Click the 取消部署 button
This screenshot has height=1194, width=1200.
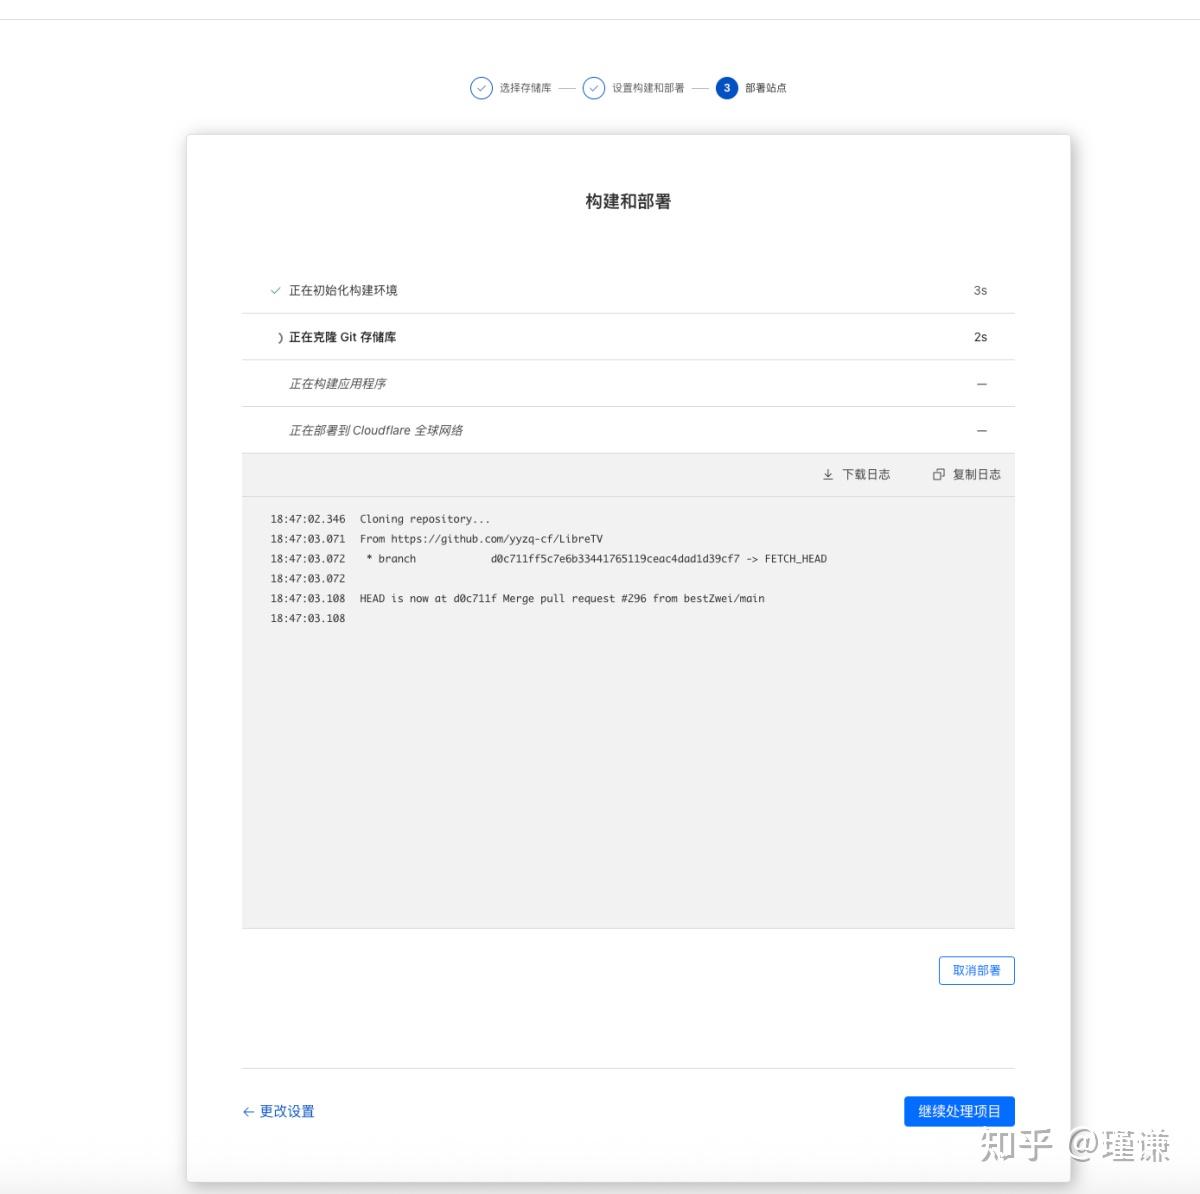click(x=976, y=970)
